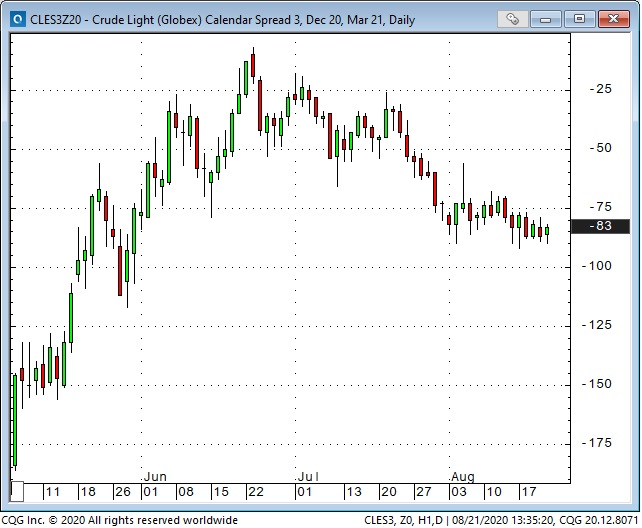Click the CQG Inc. copyright notice

coord(120,520)
